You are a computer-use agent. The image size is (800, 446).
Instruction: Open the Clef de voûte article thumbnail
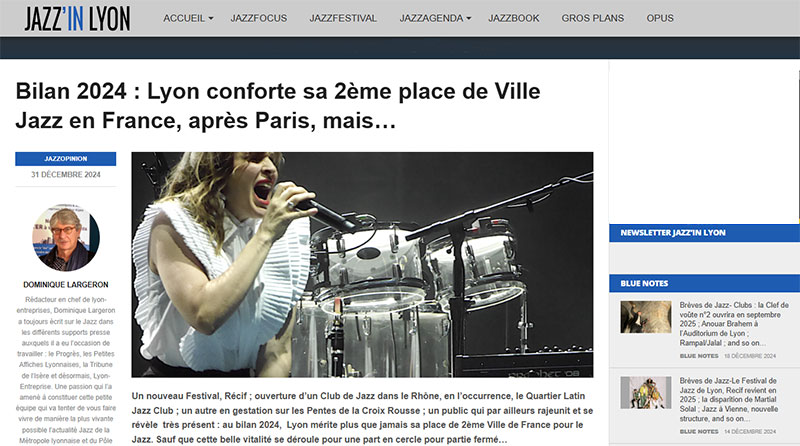[646, 317]
